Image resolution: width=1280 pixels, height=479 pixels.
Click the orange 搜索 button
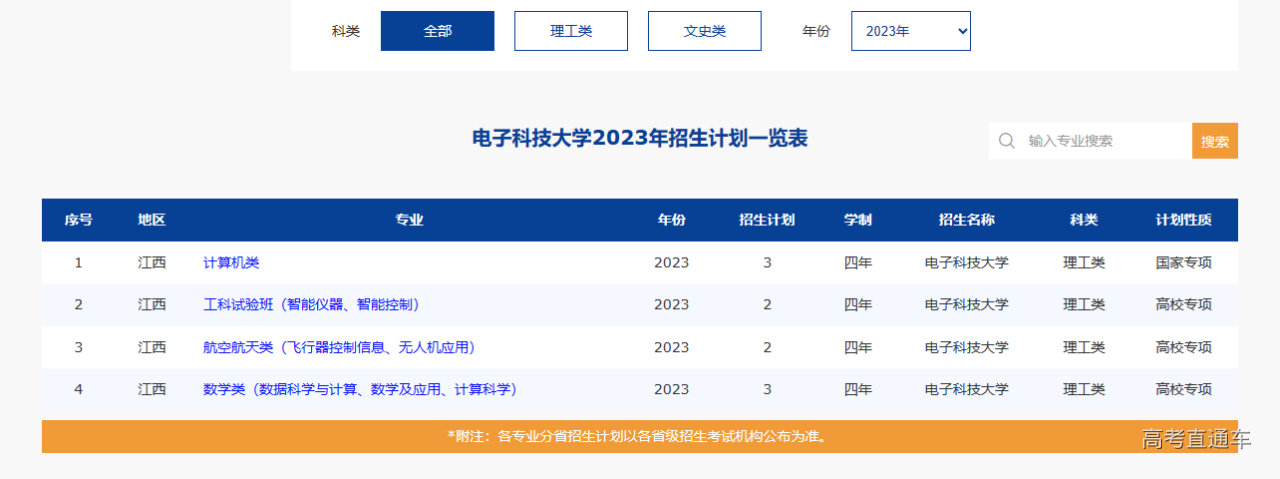tap(1214, 141)
